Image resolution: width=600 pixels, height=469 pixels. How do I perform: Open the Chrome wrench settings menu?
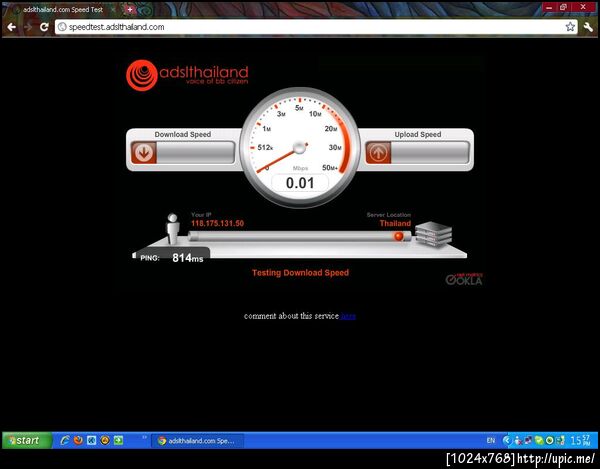[588, 27]
